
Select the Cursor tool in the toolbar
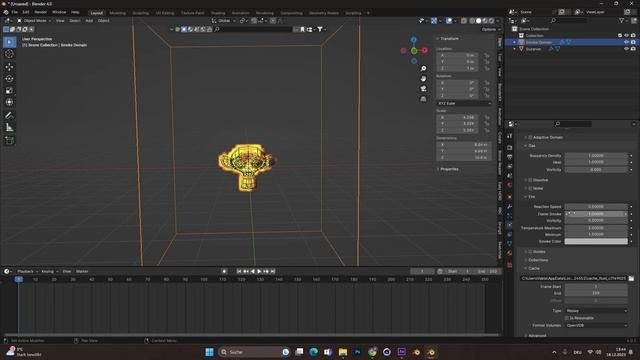pyautogui.click(x=9, y=54)
